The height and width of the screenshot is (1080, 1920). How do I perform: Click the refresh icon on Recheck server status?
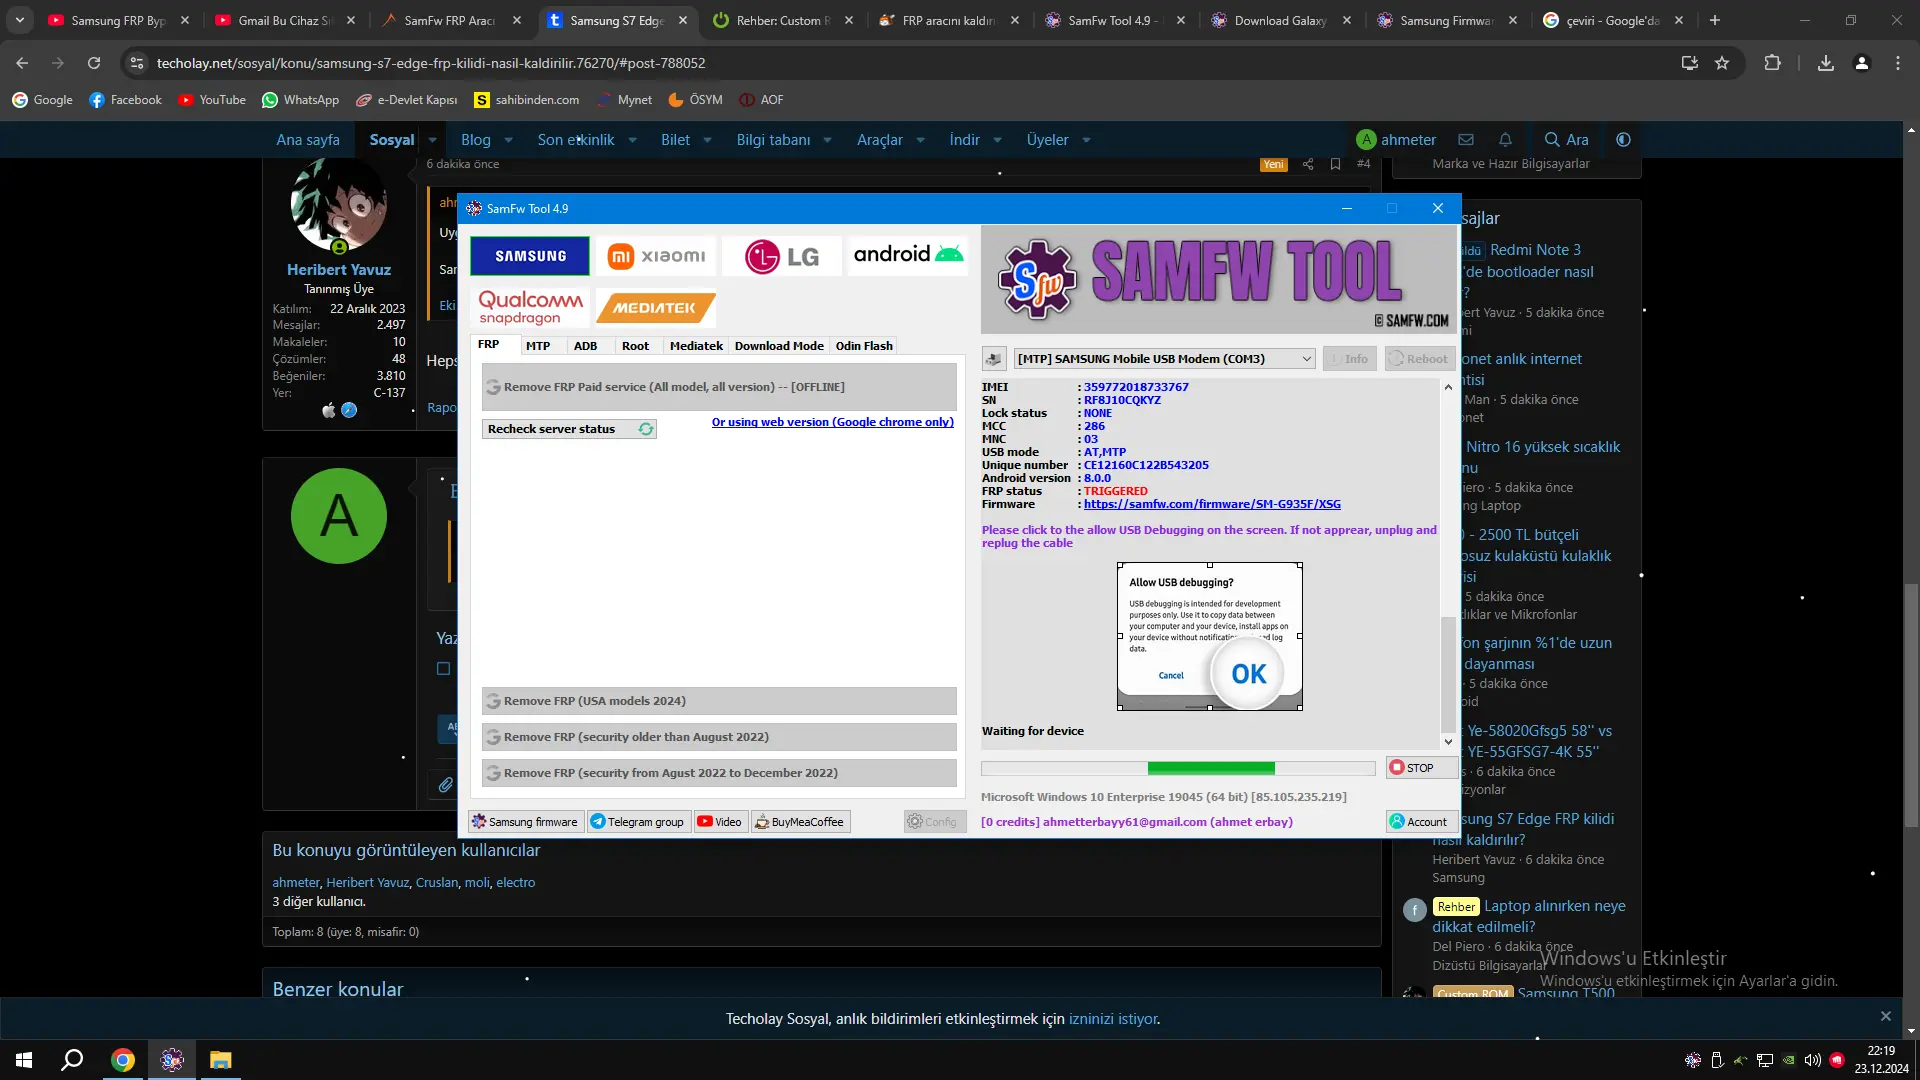pos(646,429)
